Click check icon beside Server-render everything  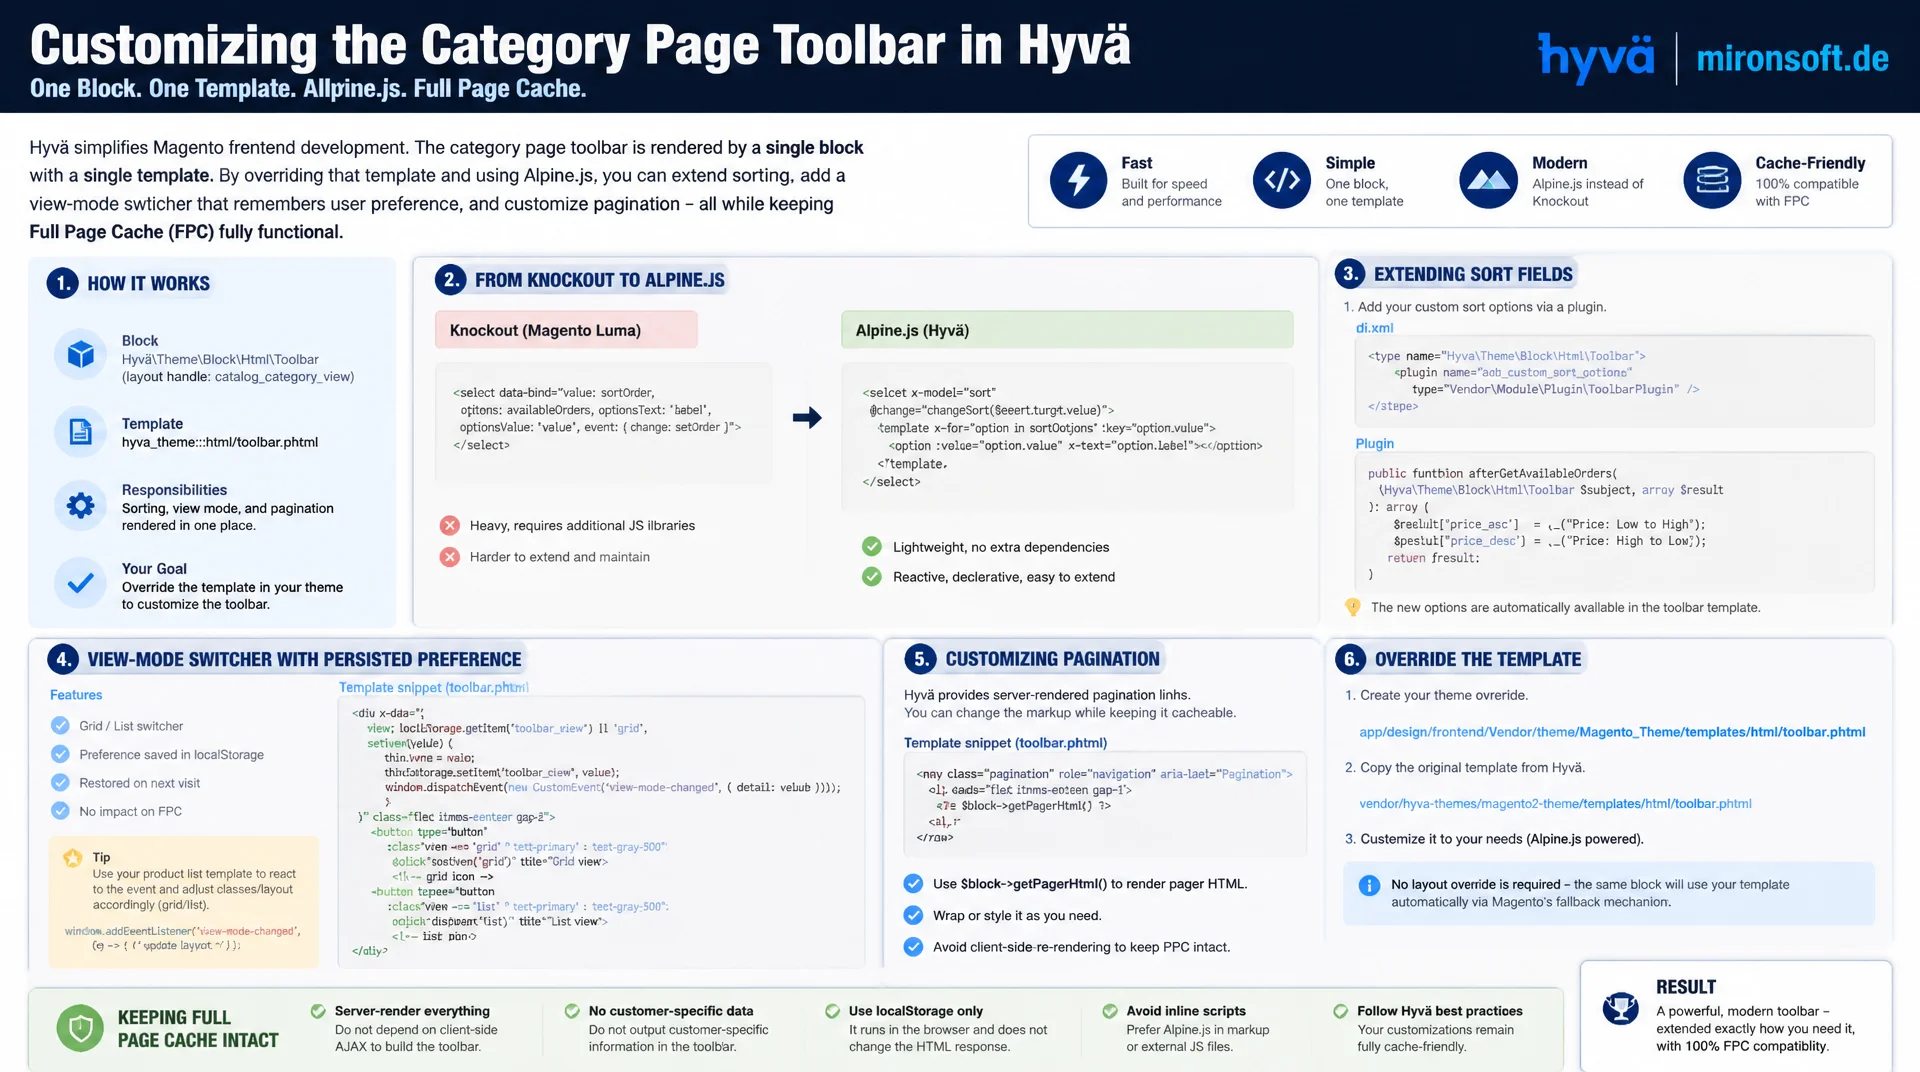(318, 1011)
